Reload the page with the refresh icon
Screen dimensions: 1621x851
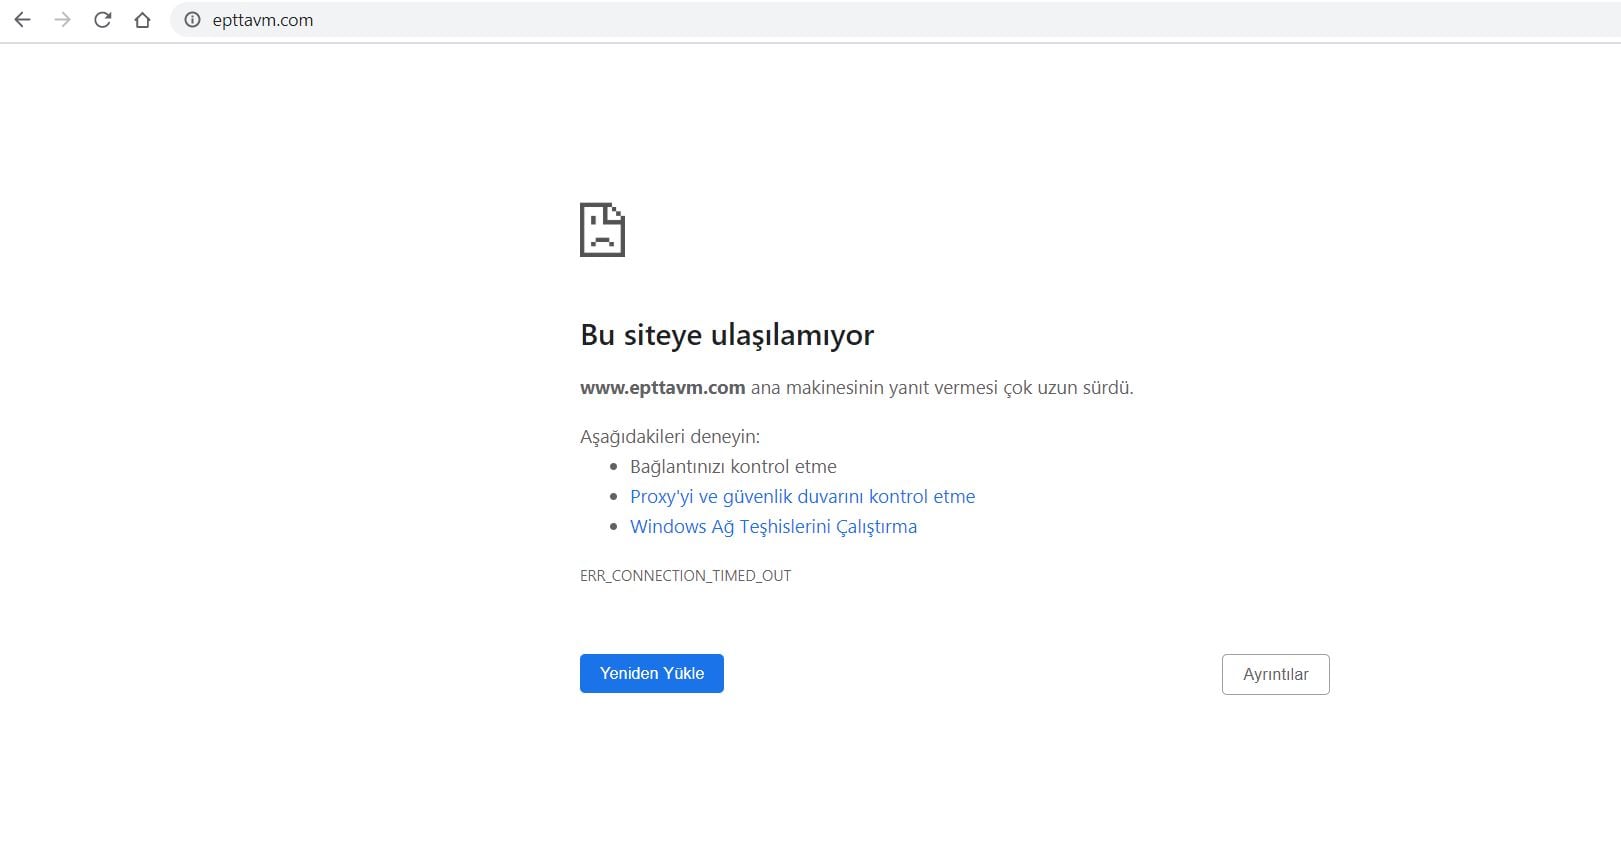tap(102, 20)
